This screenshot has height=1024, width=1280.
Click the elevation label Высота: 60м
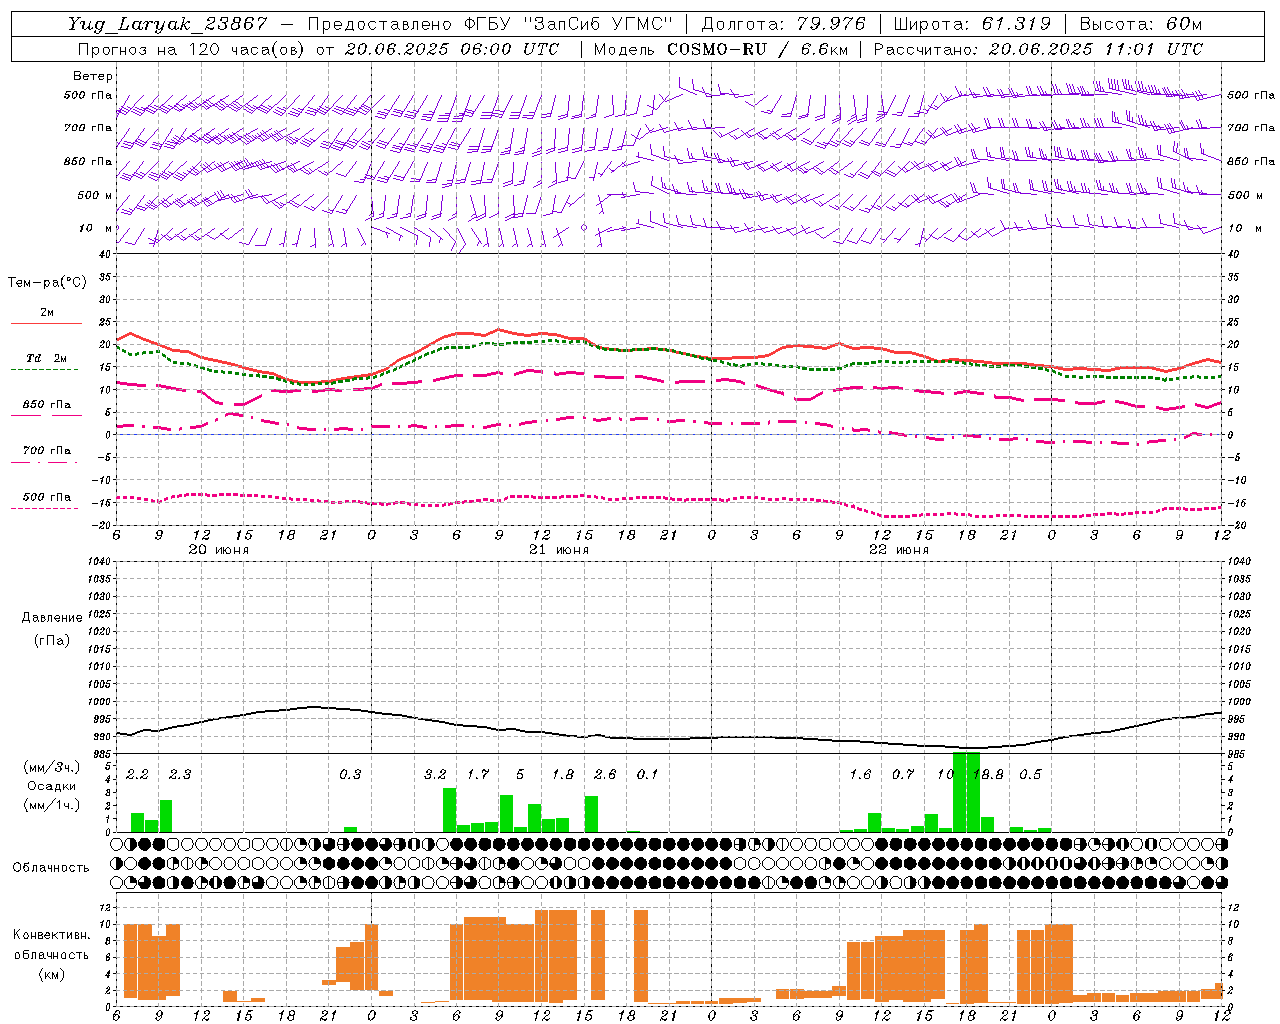tap(1141, 24)
